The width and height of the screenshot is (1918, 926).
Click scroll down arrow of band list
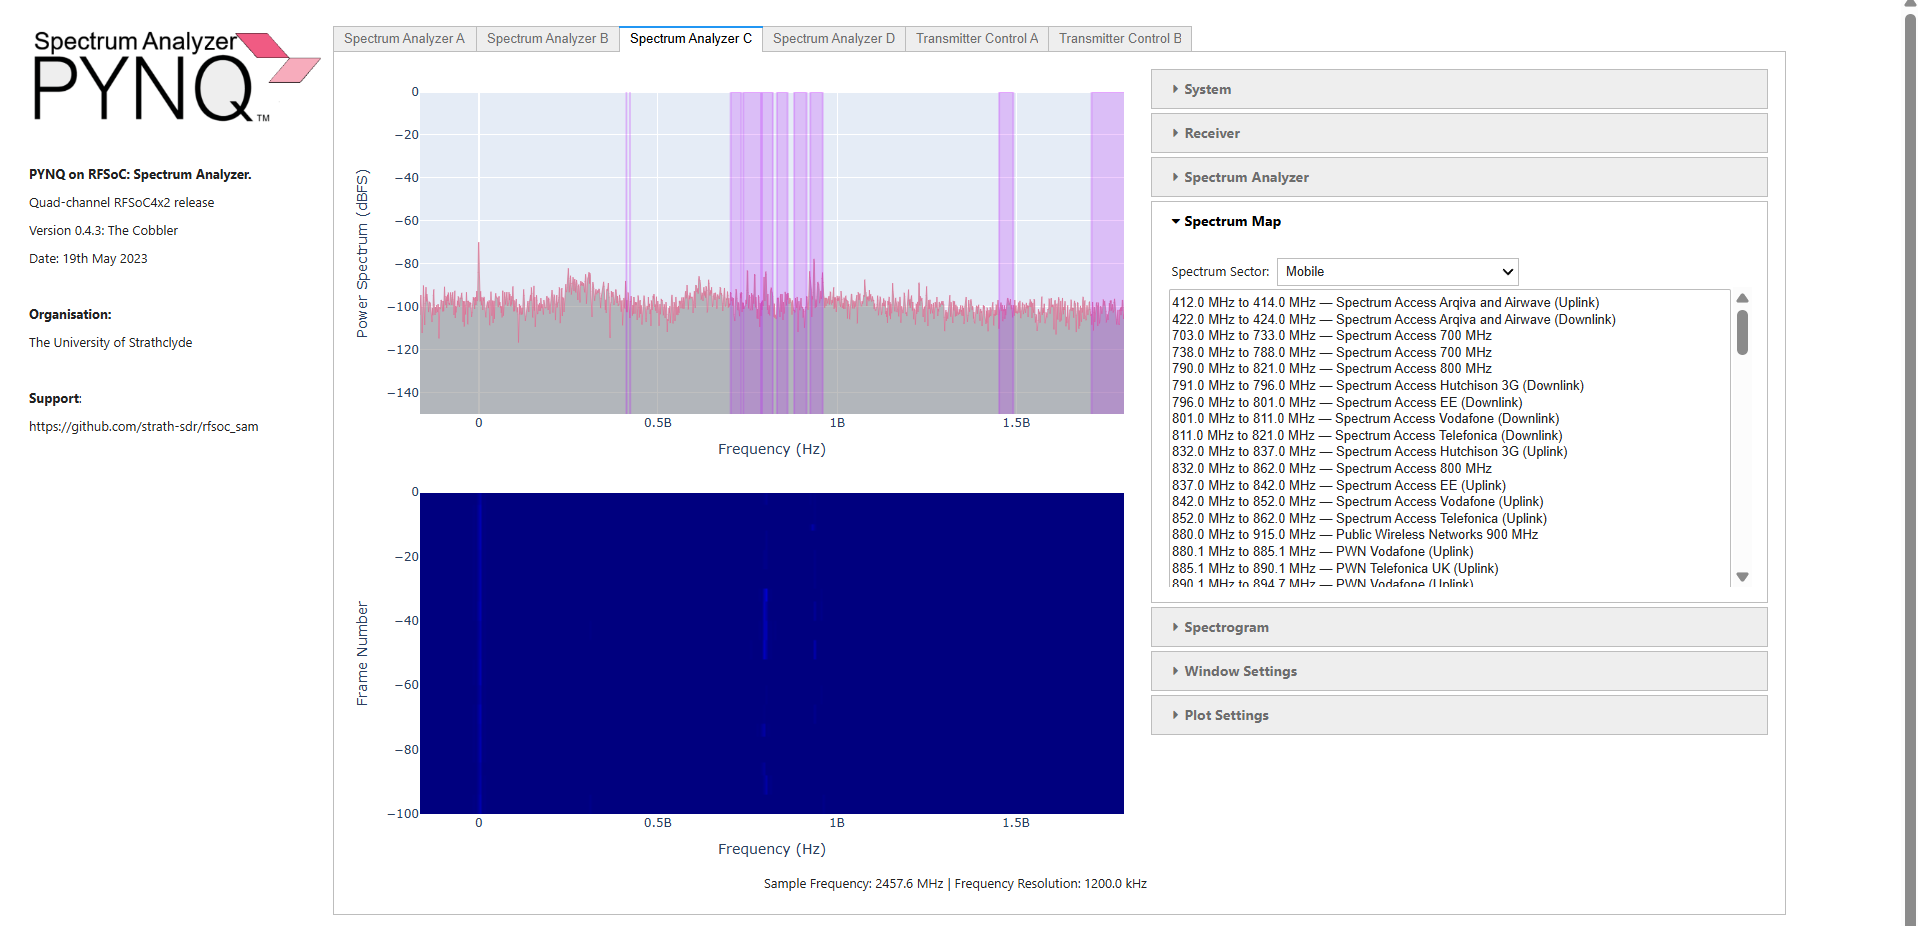(1742, 577)
